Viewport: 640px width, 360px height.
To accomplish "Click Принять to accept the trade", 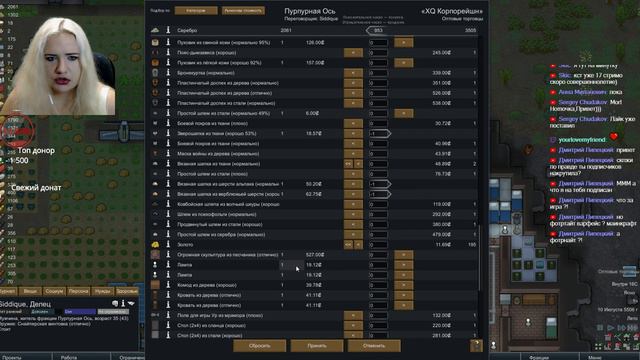I will tap(317, 346).
